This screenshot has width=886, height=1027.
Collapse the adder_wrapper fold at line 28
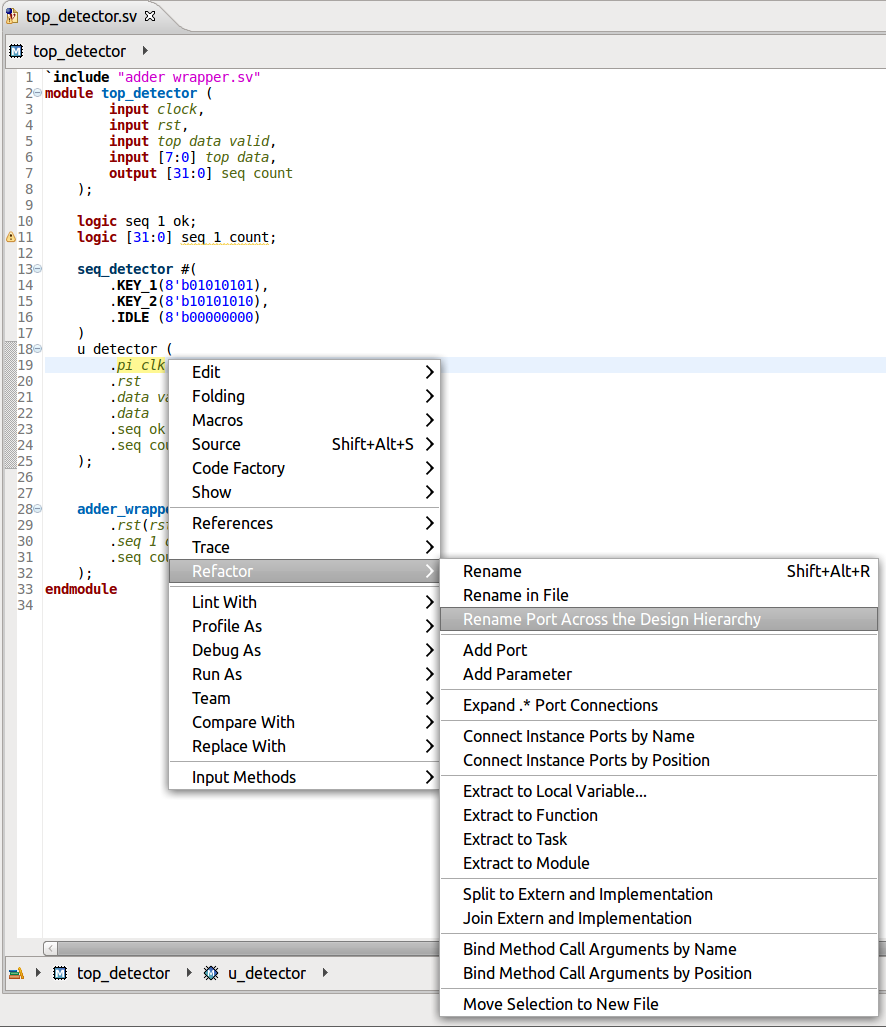pyautogui.click(x=36, y=509)
